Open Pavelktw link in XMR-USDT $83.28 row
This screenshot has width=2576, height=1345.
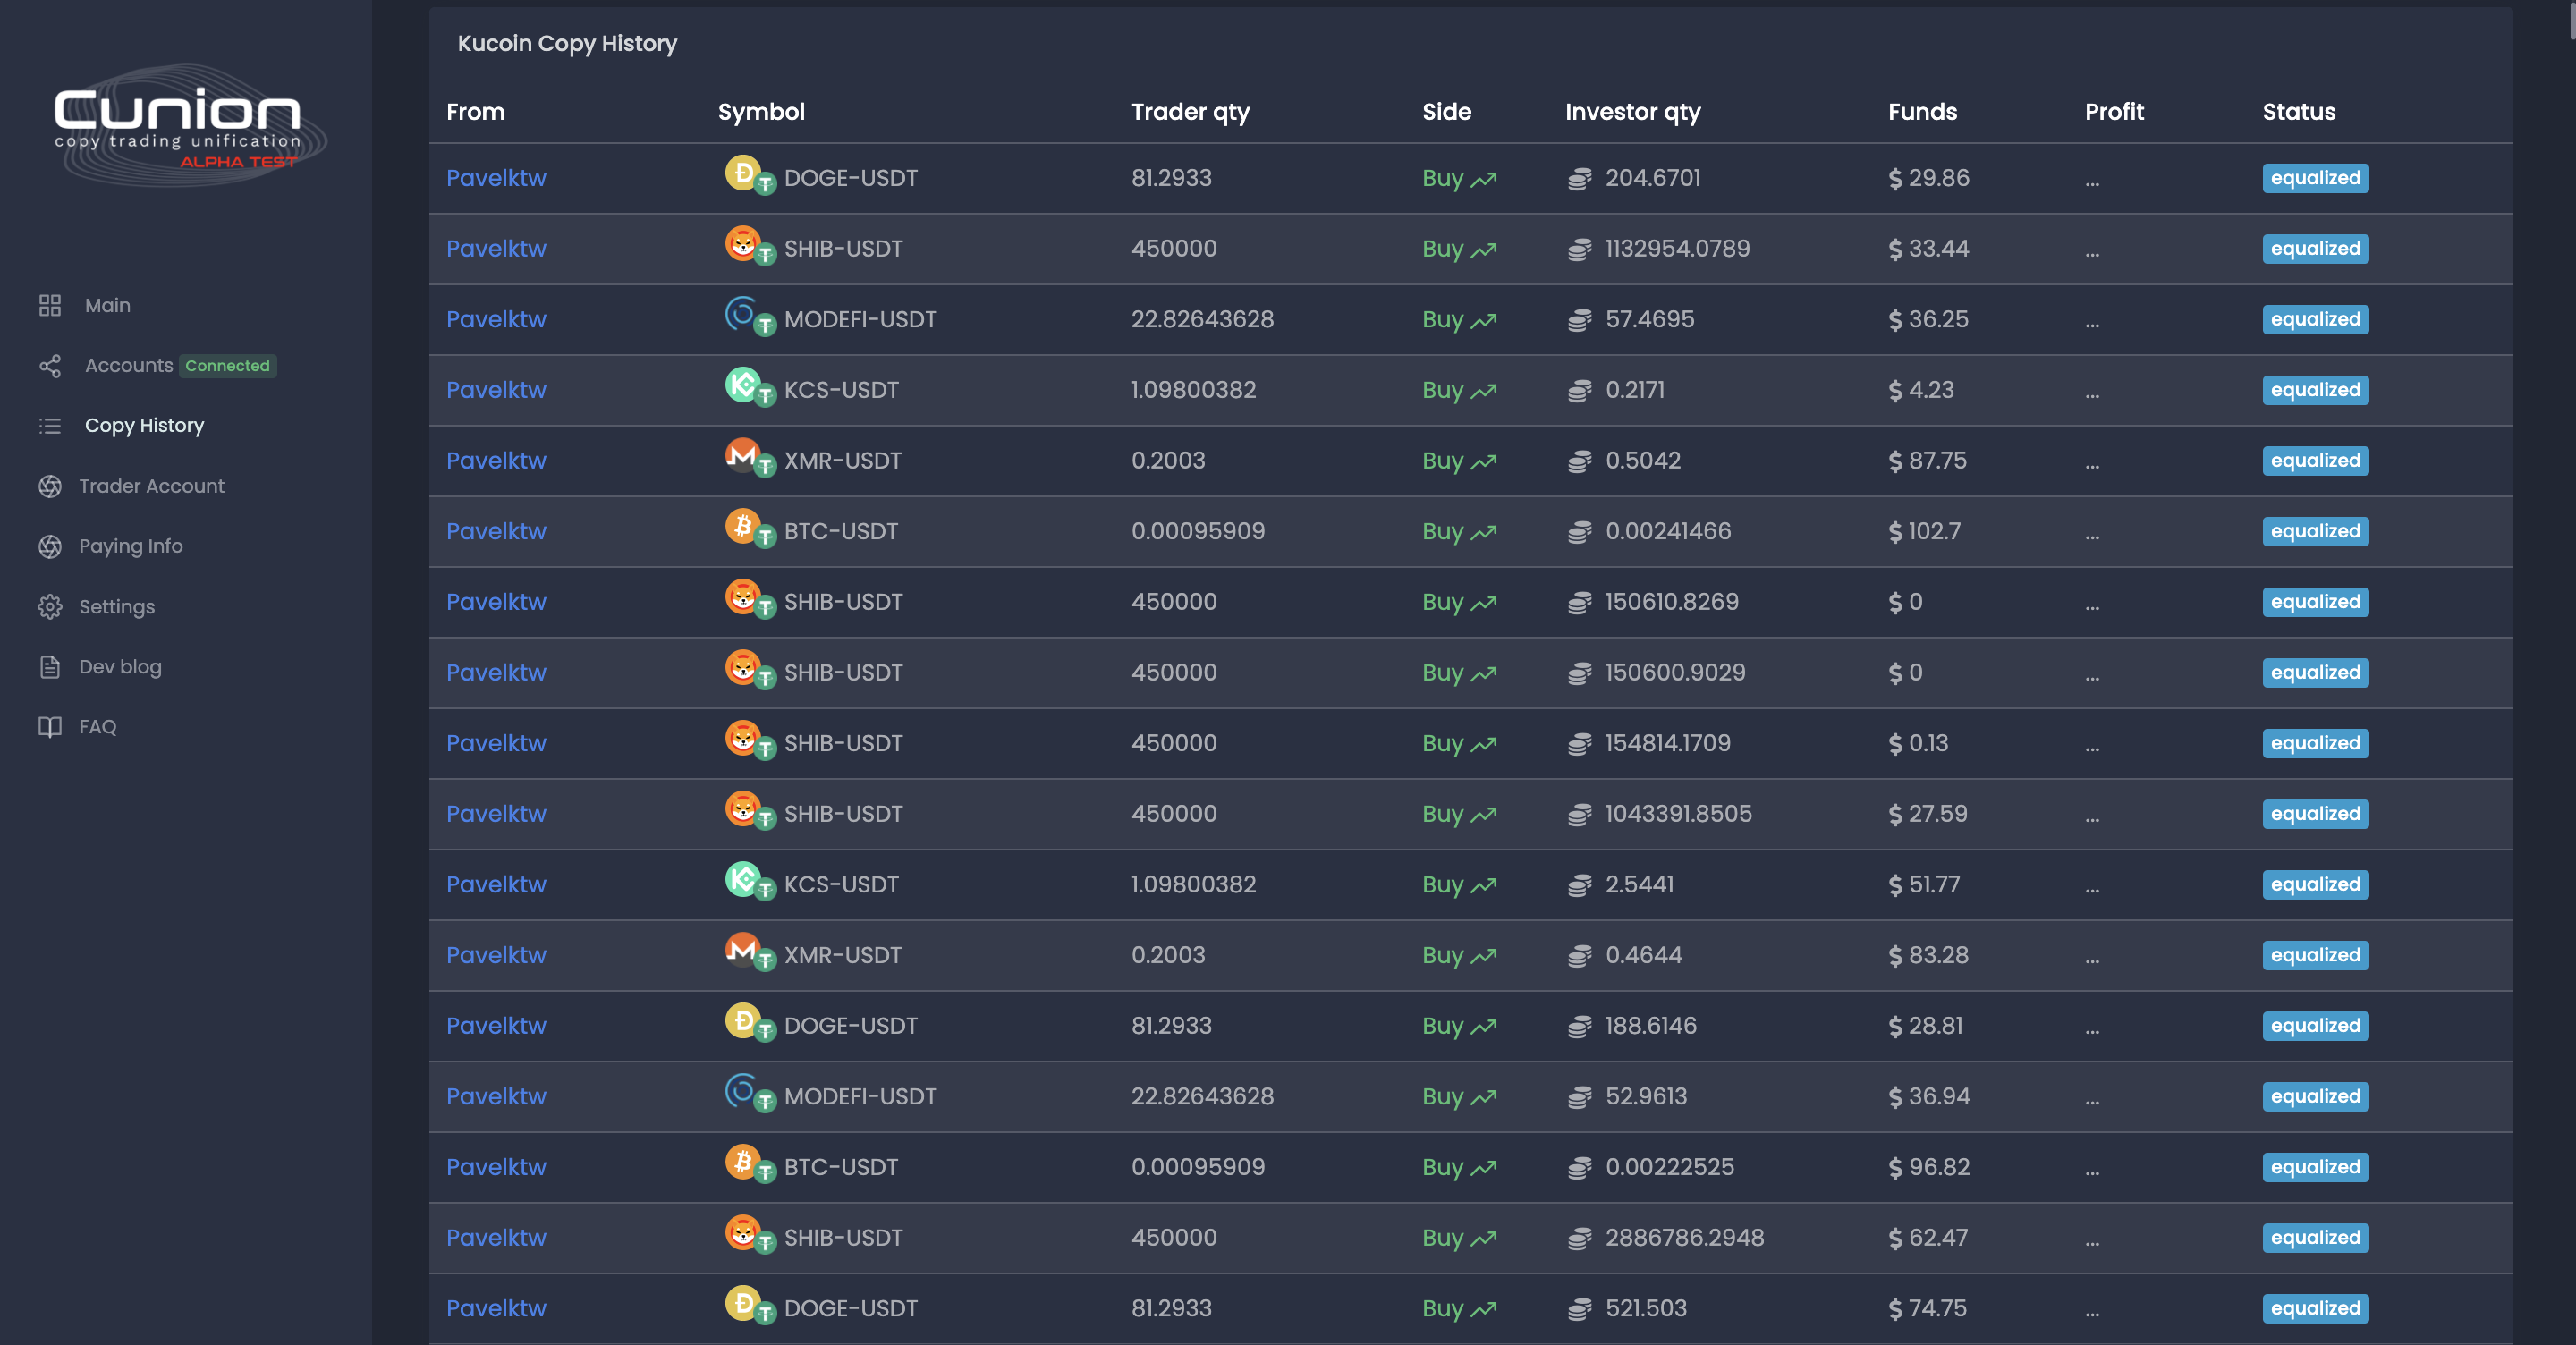pos(496,955)
